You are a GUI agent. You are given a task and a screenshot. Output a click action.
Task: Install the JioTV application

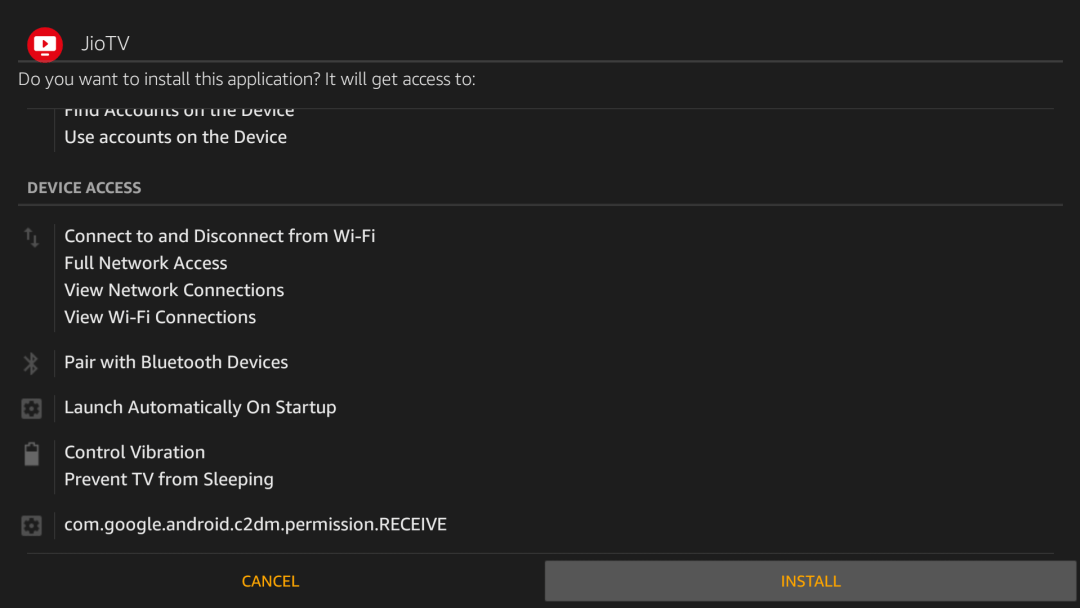pyautogui.click(x=810, y=580)
